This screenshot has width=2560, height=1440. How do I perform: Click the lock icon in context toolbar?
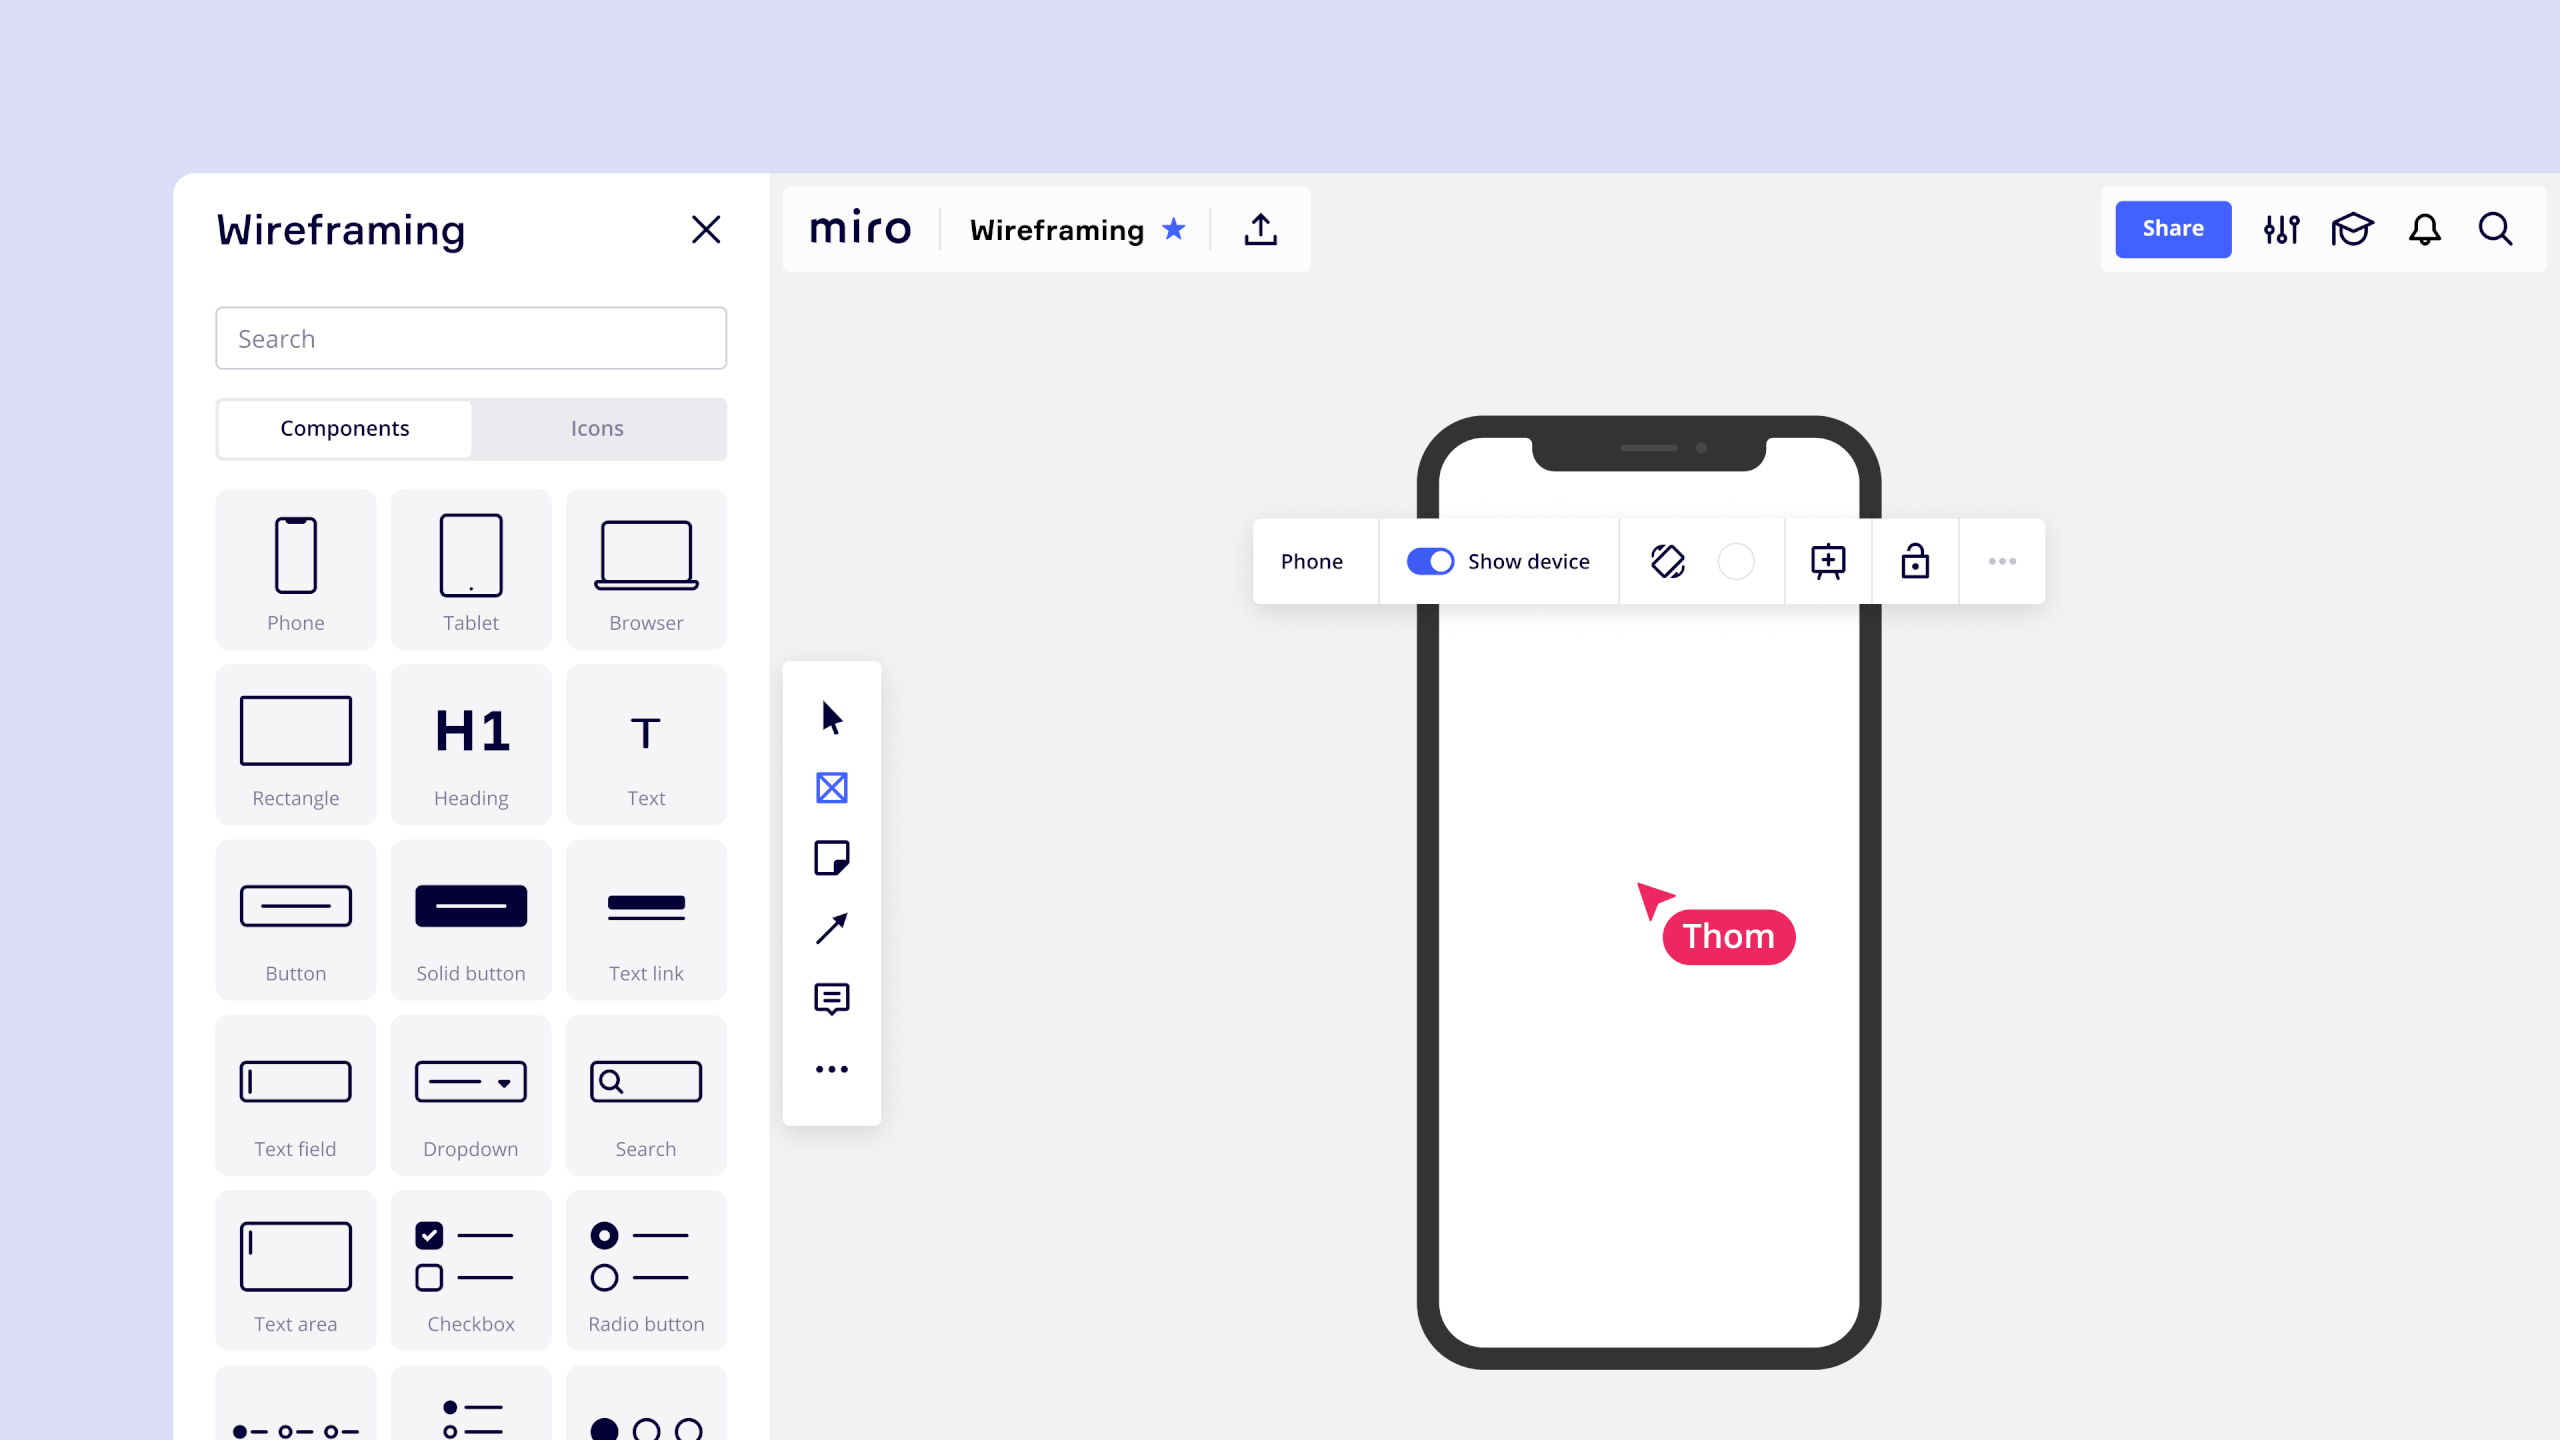[x=1915, y=561]
